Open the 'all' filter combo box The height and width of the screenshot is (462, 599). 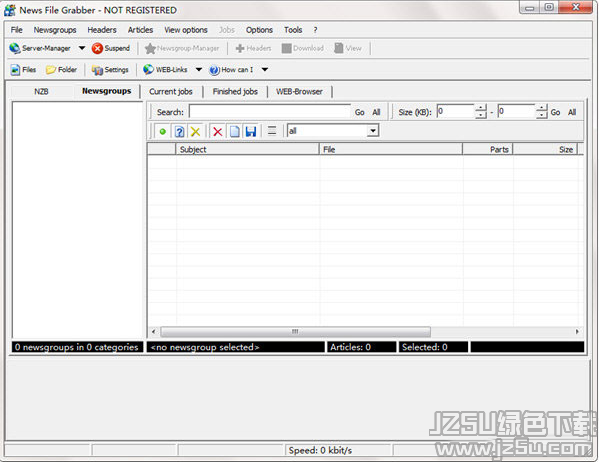(x=333, y=131)
